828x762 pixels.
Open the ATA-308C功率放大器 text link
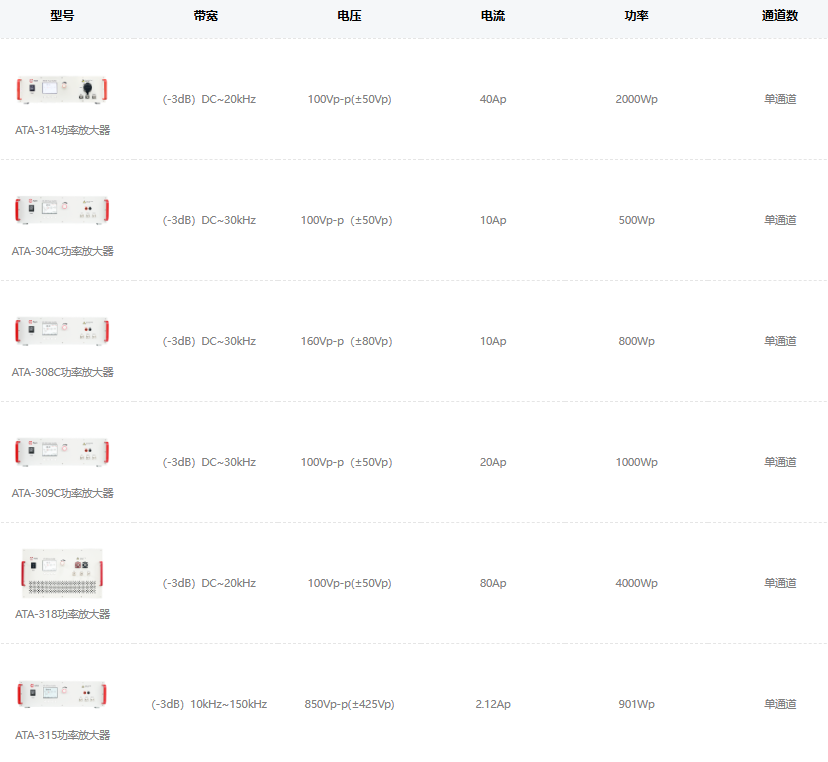62,372
